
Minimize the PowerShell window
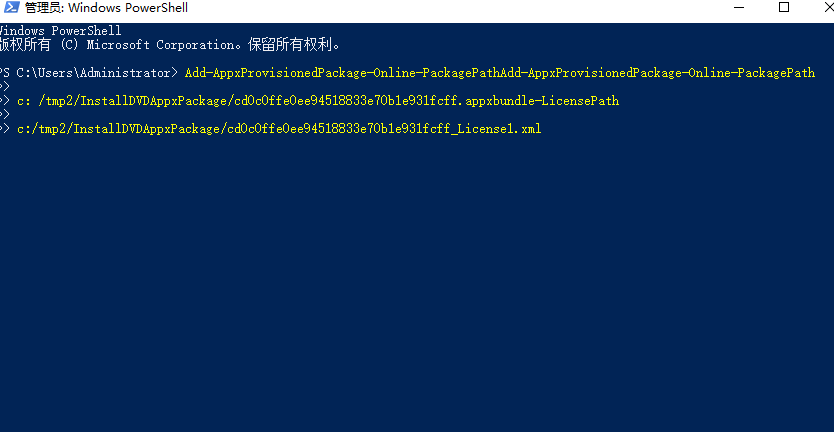tap(731, 8)
